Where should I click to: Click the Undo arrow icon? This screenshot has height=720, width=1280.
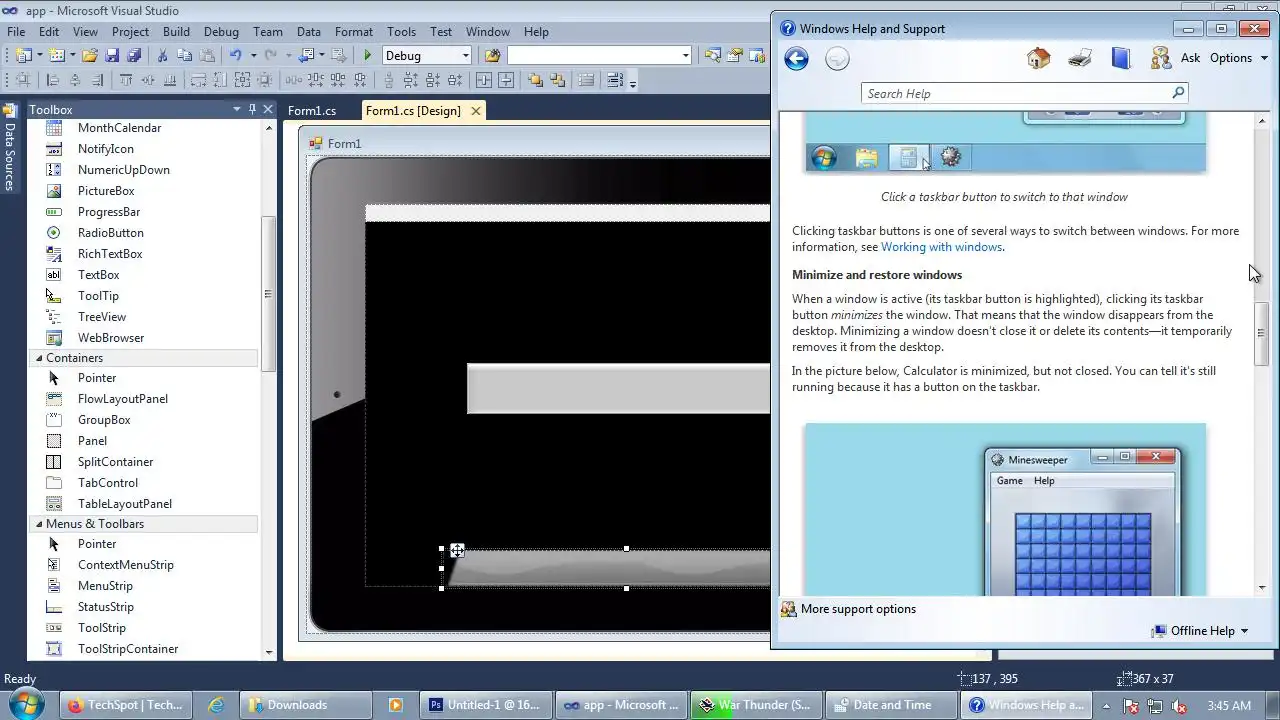pyautogui.click(x=236, y=56)
